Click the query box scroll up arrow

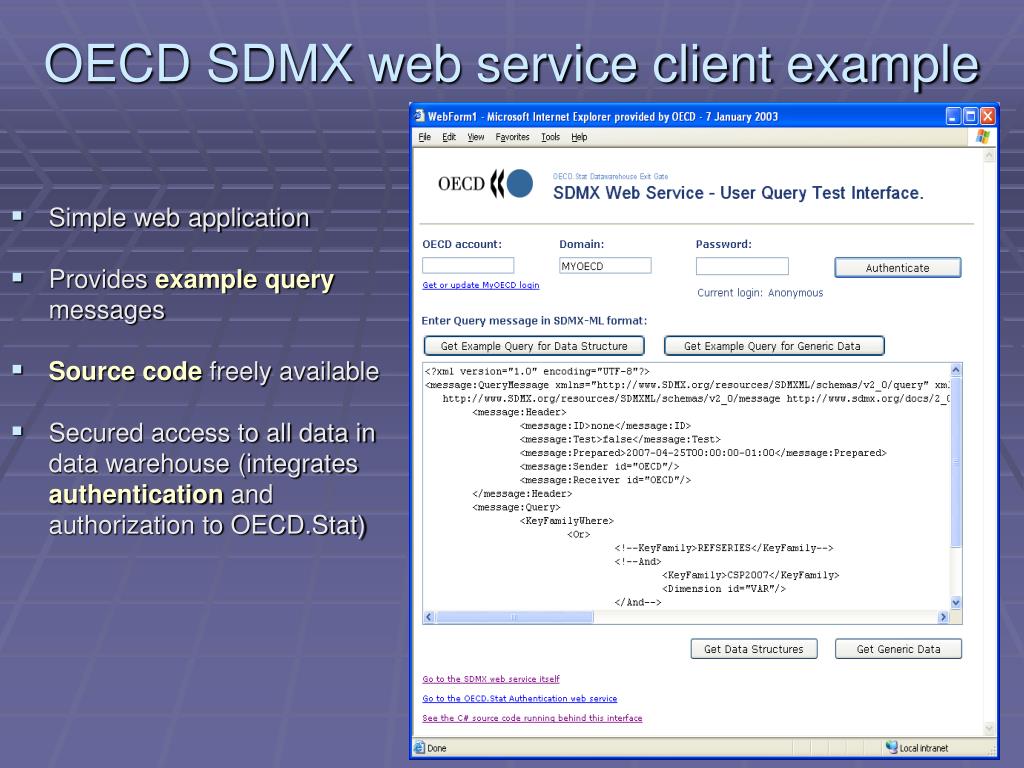point(956,370)
